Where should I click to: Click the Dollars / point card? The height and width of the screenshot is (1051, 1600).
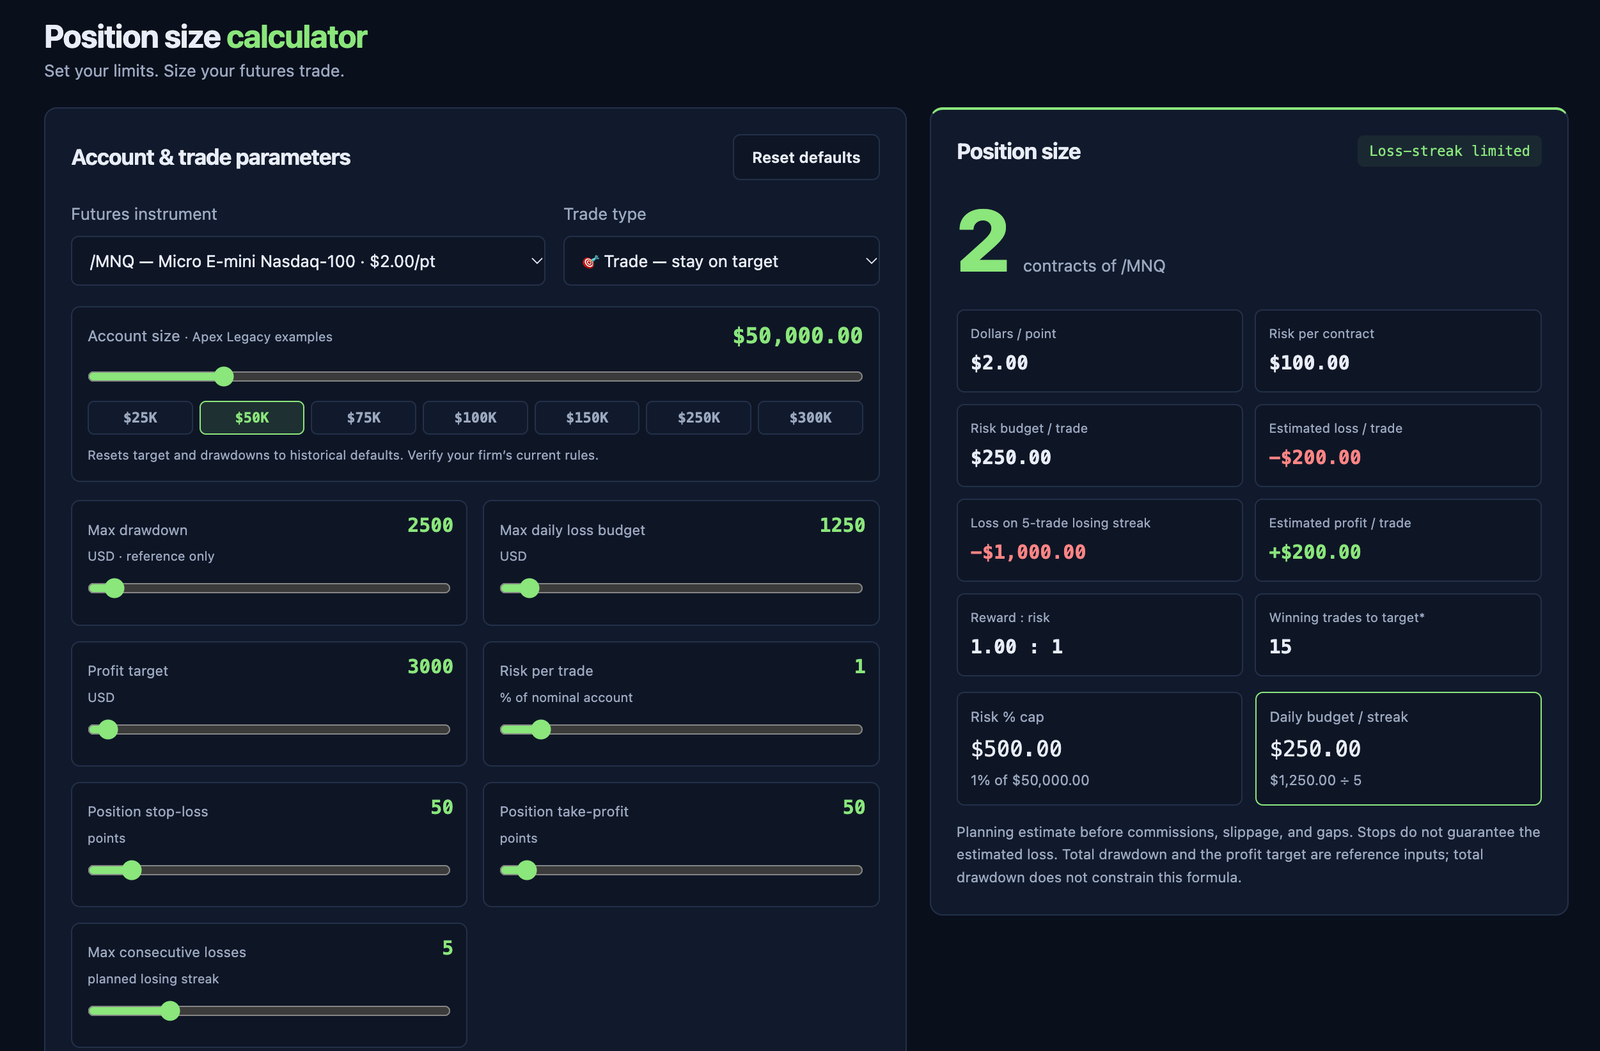pos(1099,351)
